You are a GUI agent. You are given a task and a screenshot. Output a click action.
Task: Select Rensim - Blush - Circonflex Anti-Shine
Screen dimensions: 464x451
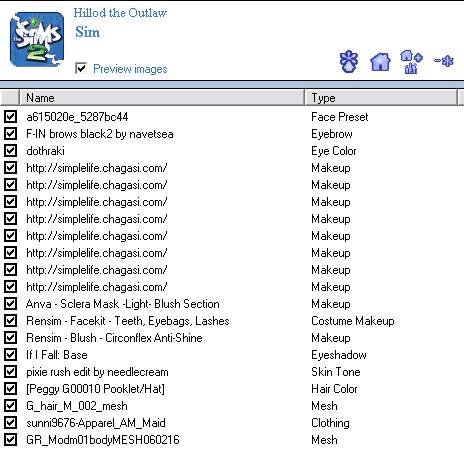(x=114, y=338)
